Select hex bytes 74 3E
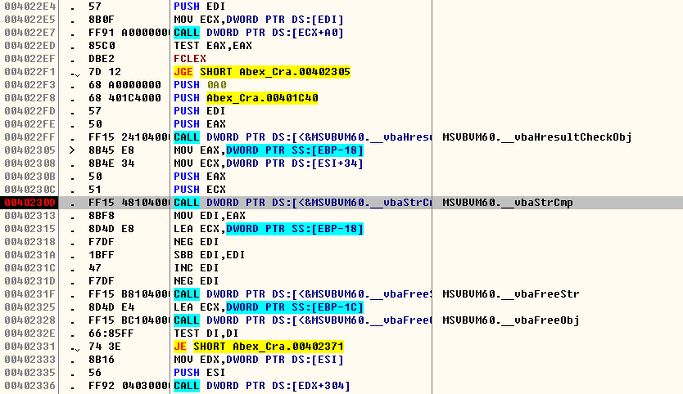 [x=105, y=346]
